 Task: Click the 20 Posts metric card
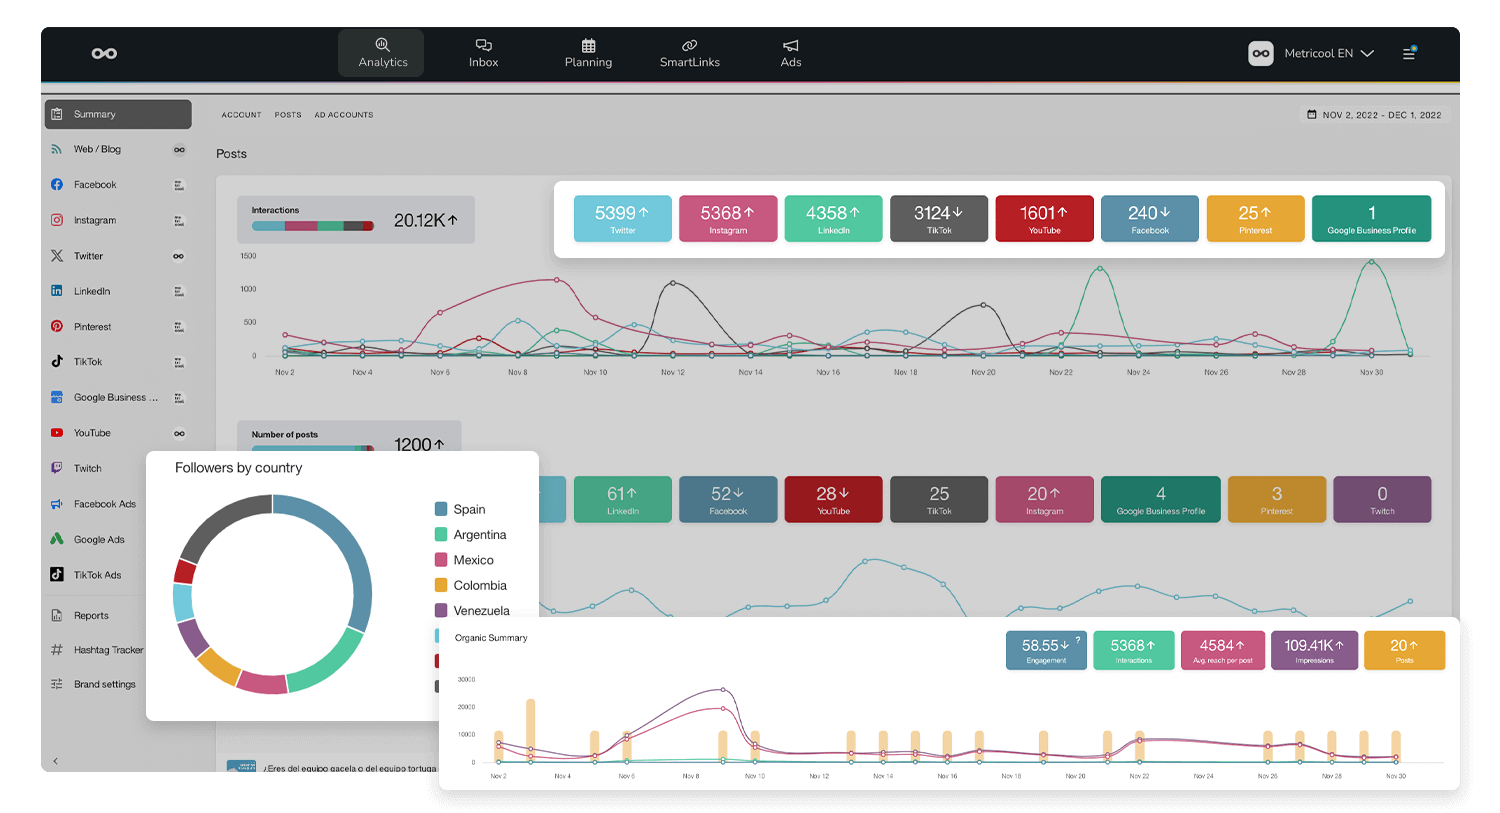point(1404,650)
